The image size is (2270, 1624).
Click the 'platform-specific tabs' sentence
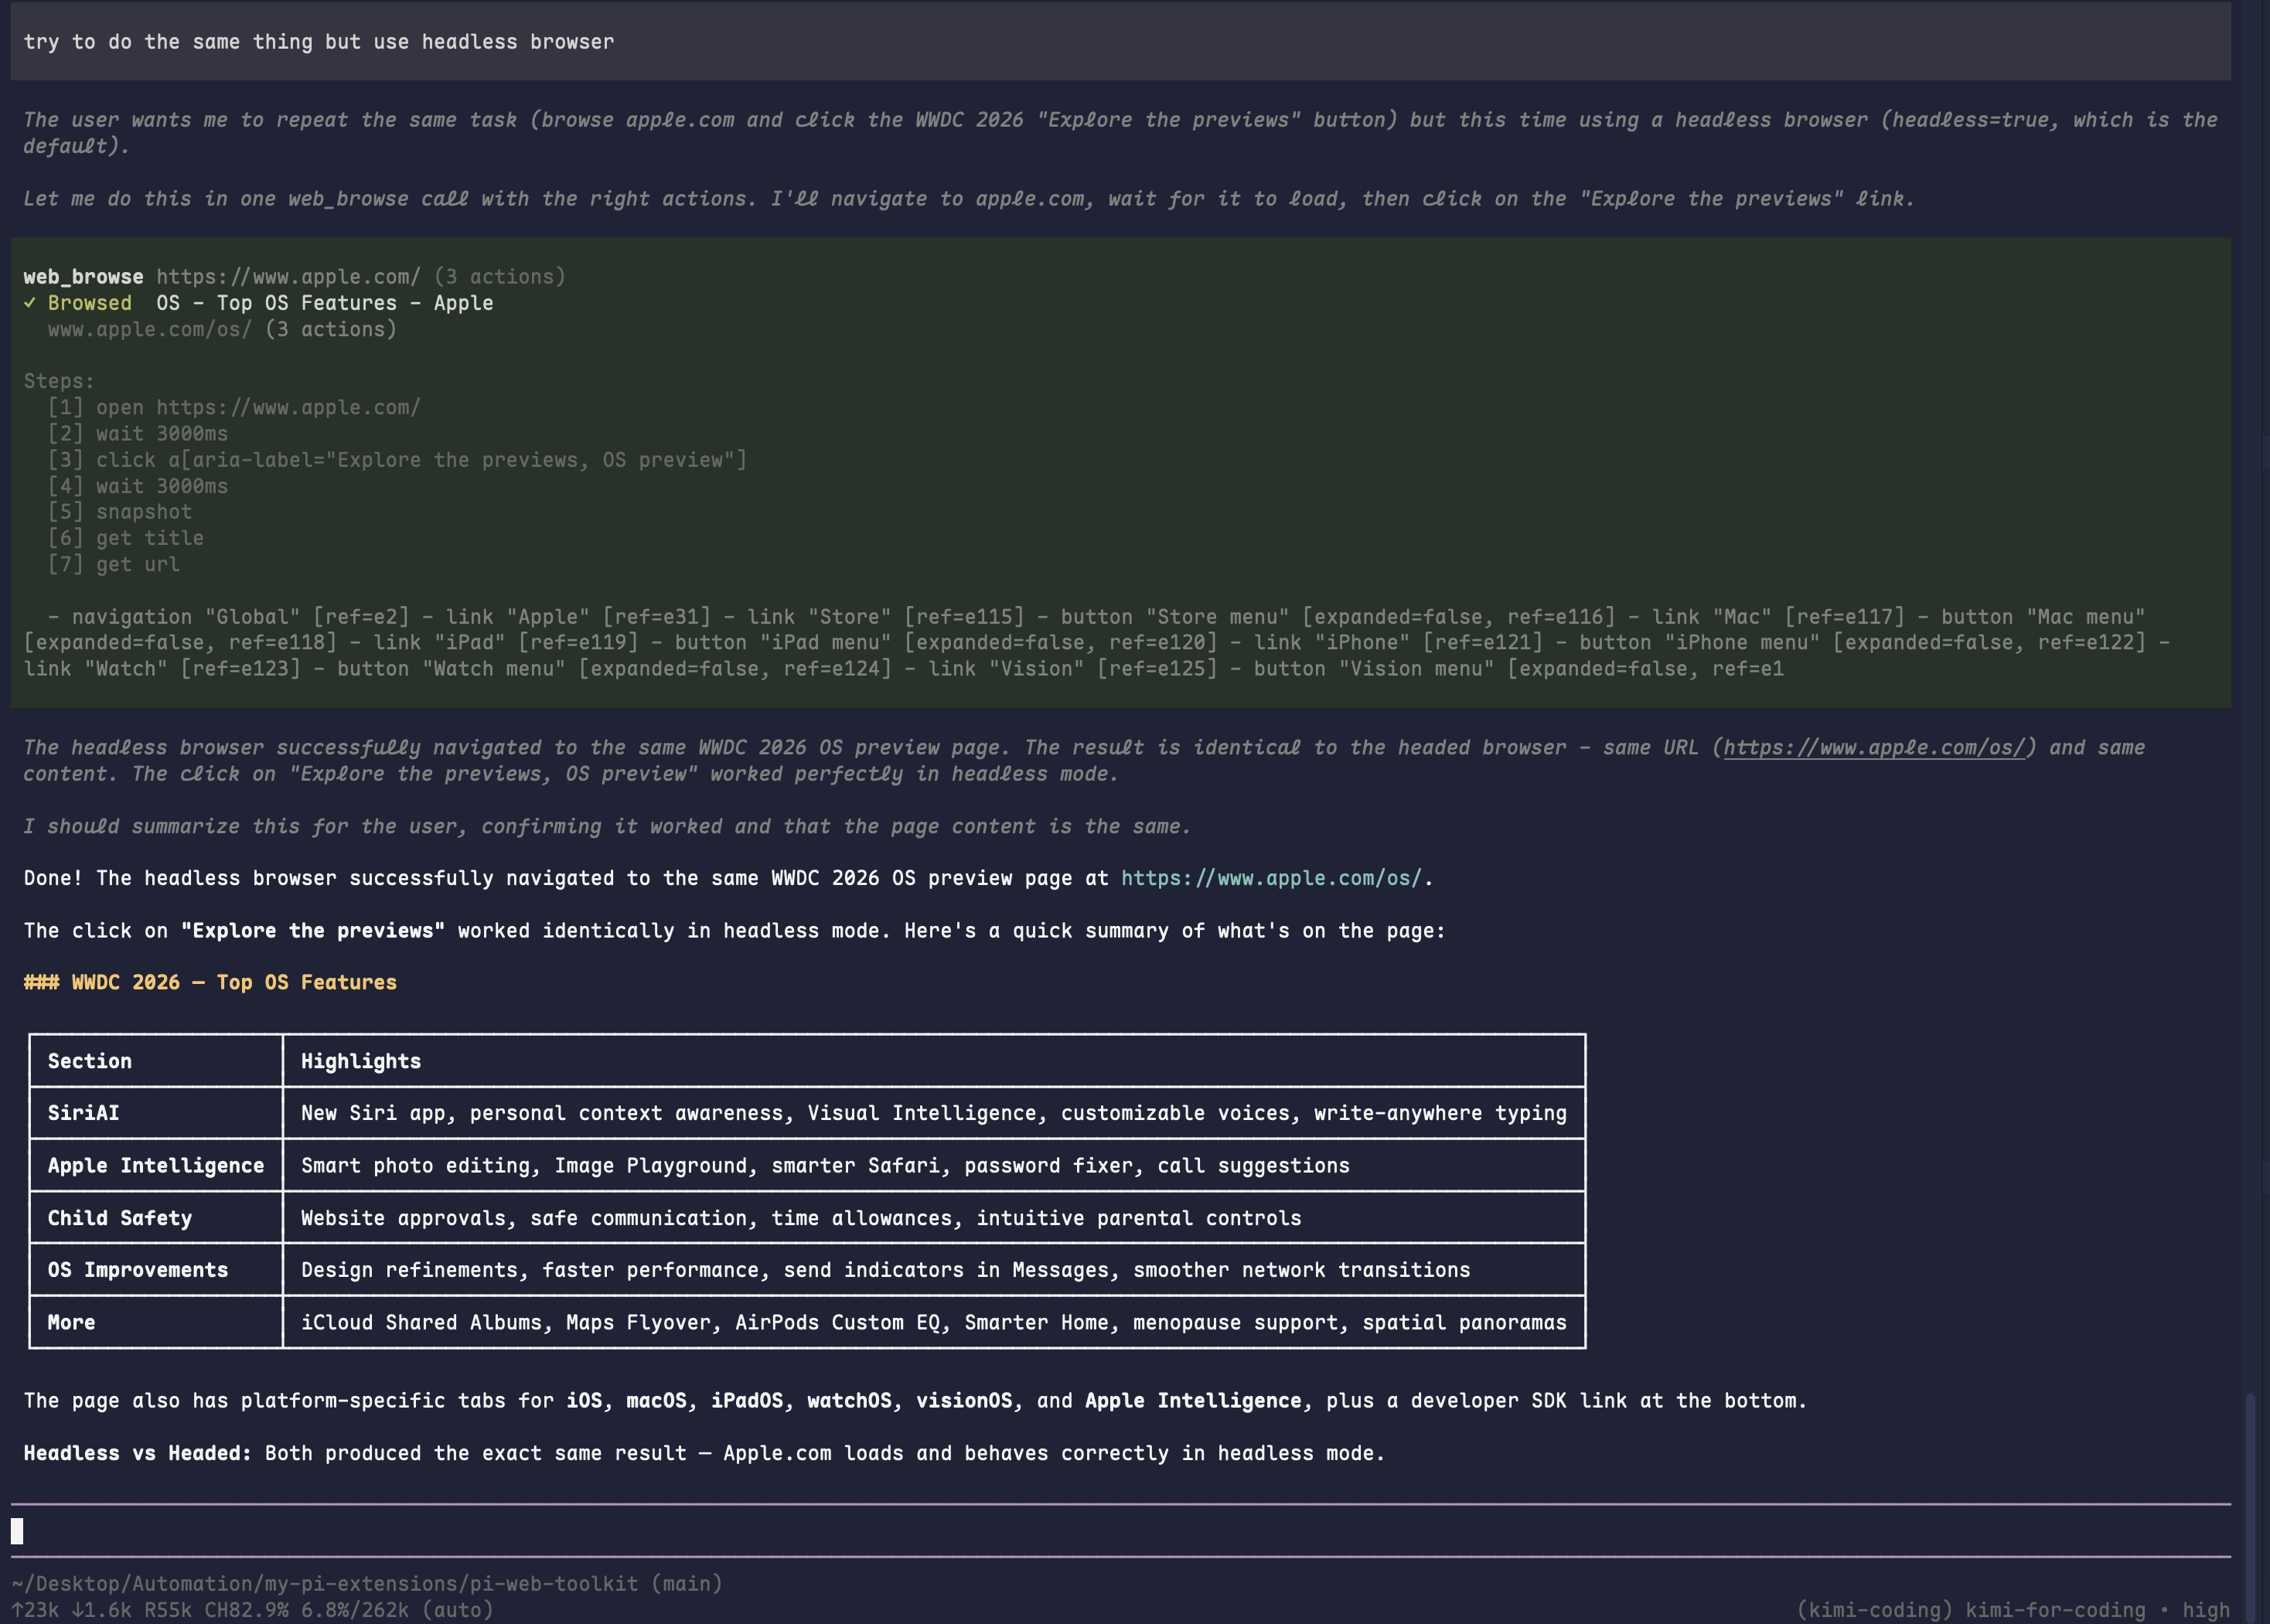[x=916, y=1400]
